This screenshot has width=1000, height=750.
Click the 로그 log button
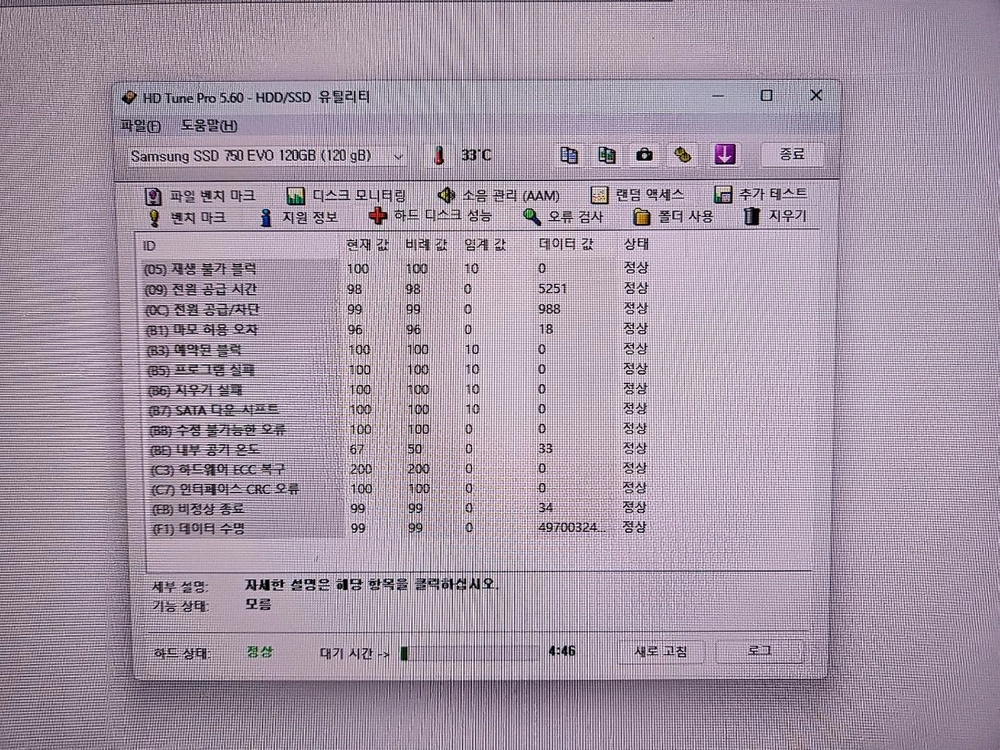[x=759, y=651]
